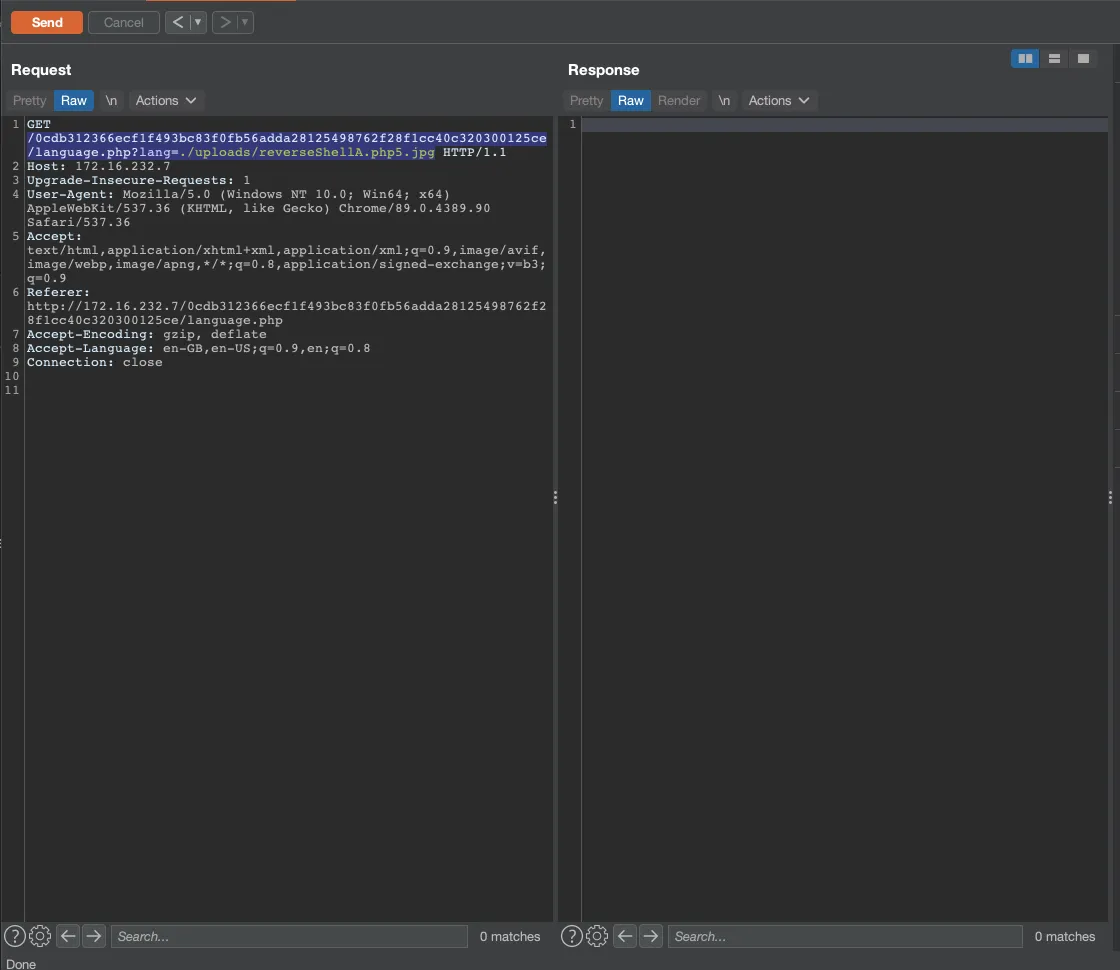Screen dimensions: 1120x970
Task: Select the Raw tab in Response
Action: coord(631,100)
